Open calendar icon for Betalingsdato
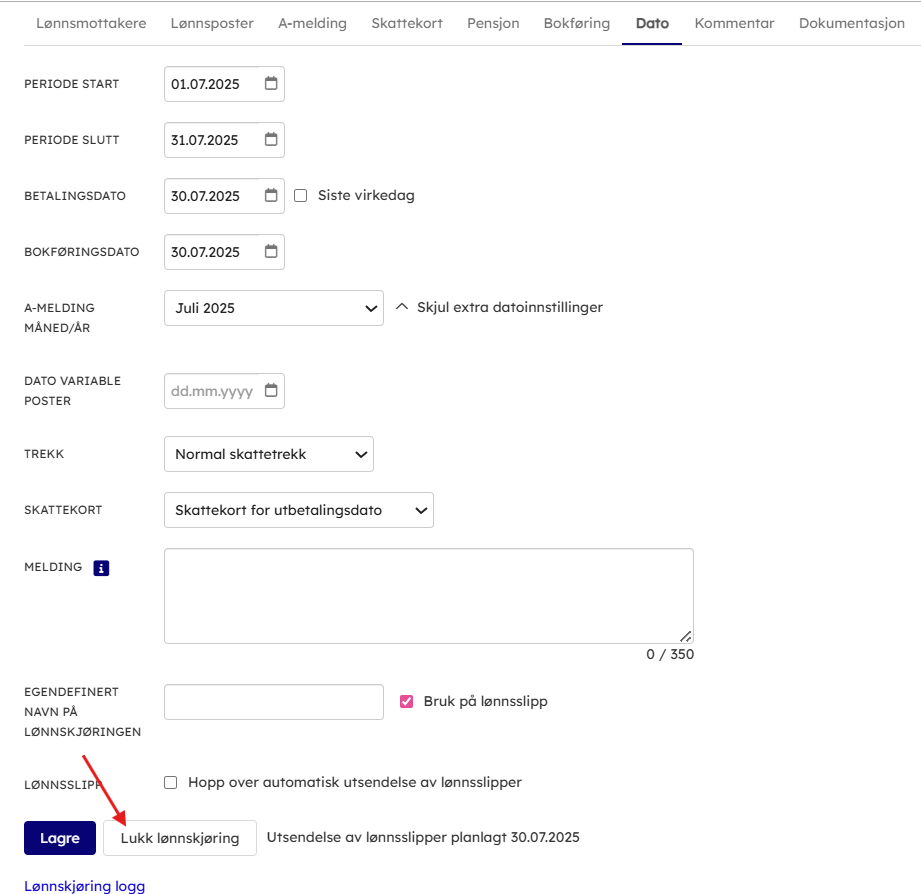The image size is (921, 894). point(271,196)
